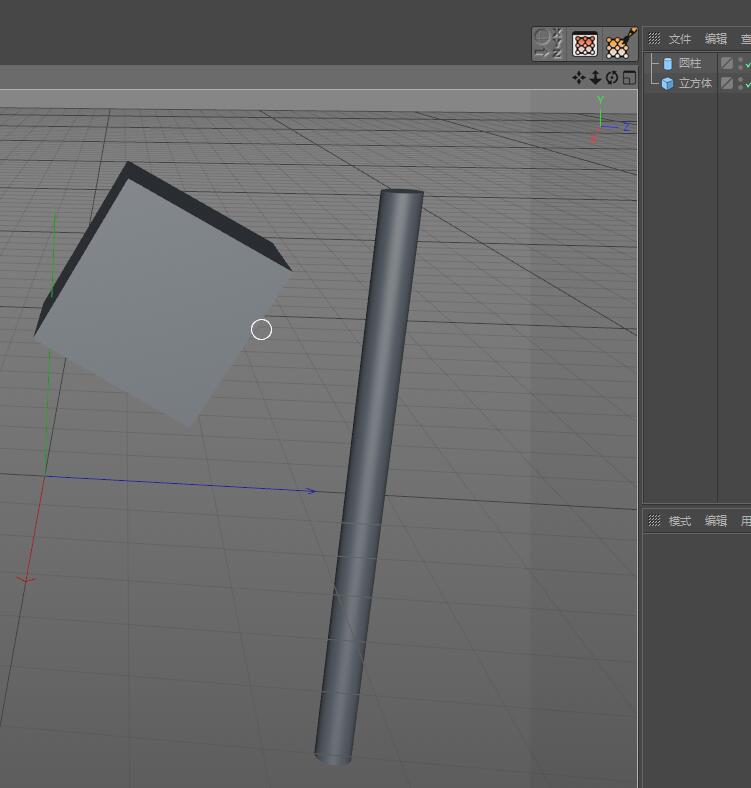Image resolution: width=751 pixels, height=788 pixels.
Task: Toggle the layer square for 立方体
Action: coord(727,83)
